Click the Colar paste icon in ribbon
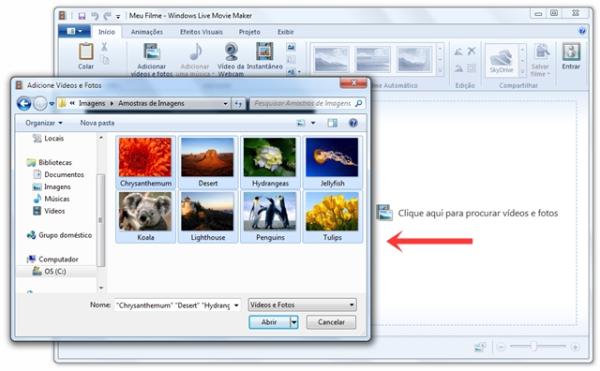The width and height of the screenshot is (600, 371). 86,52
